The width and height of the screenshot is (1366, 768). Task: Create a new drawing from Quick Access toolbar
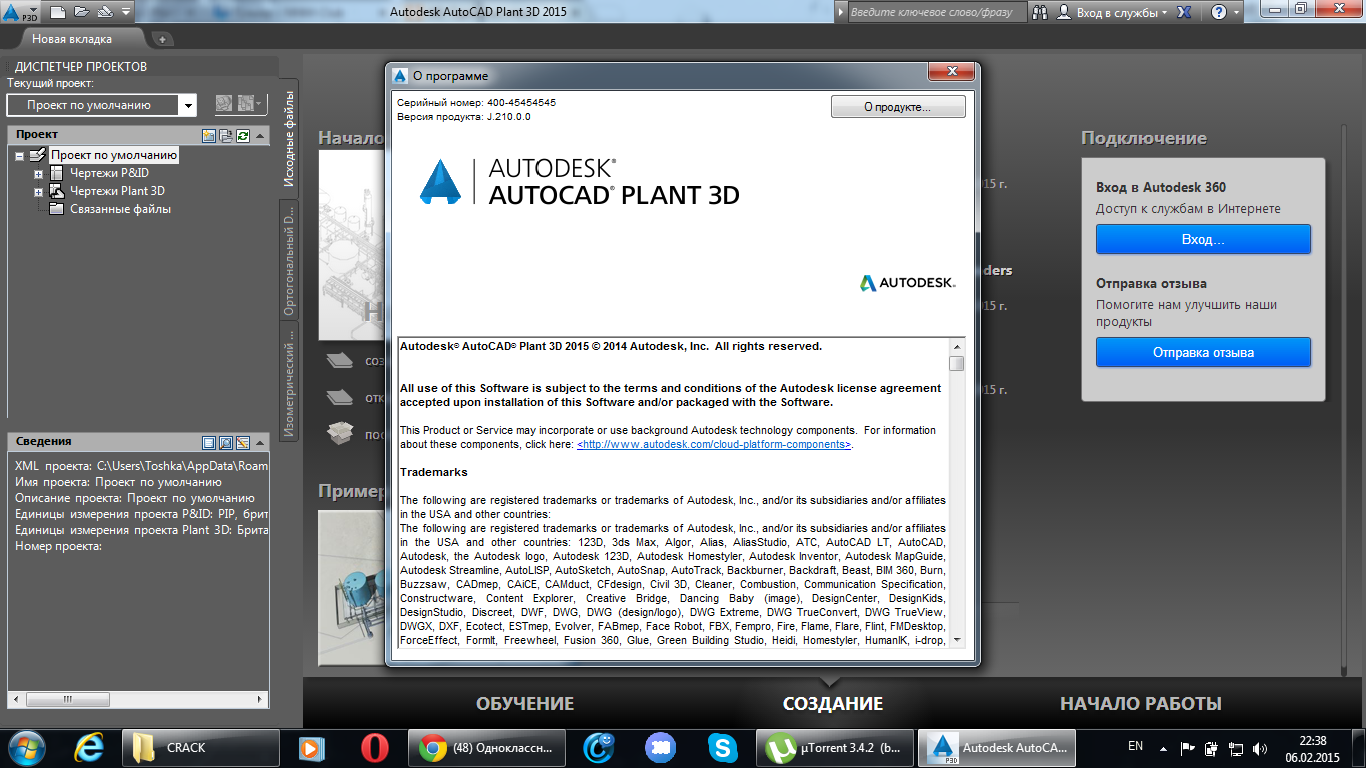point(58,12)
